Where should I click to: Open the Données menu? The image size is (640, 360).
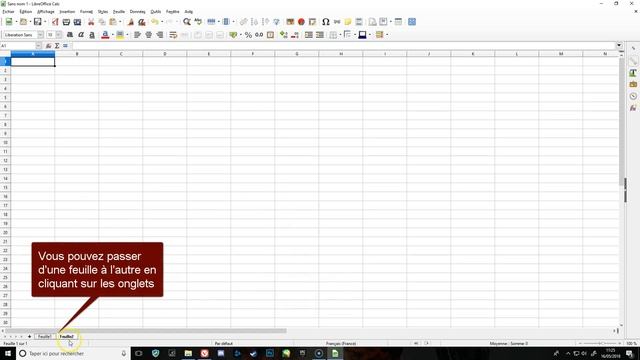point(138,11)
